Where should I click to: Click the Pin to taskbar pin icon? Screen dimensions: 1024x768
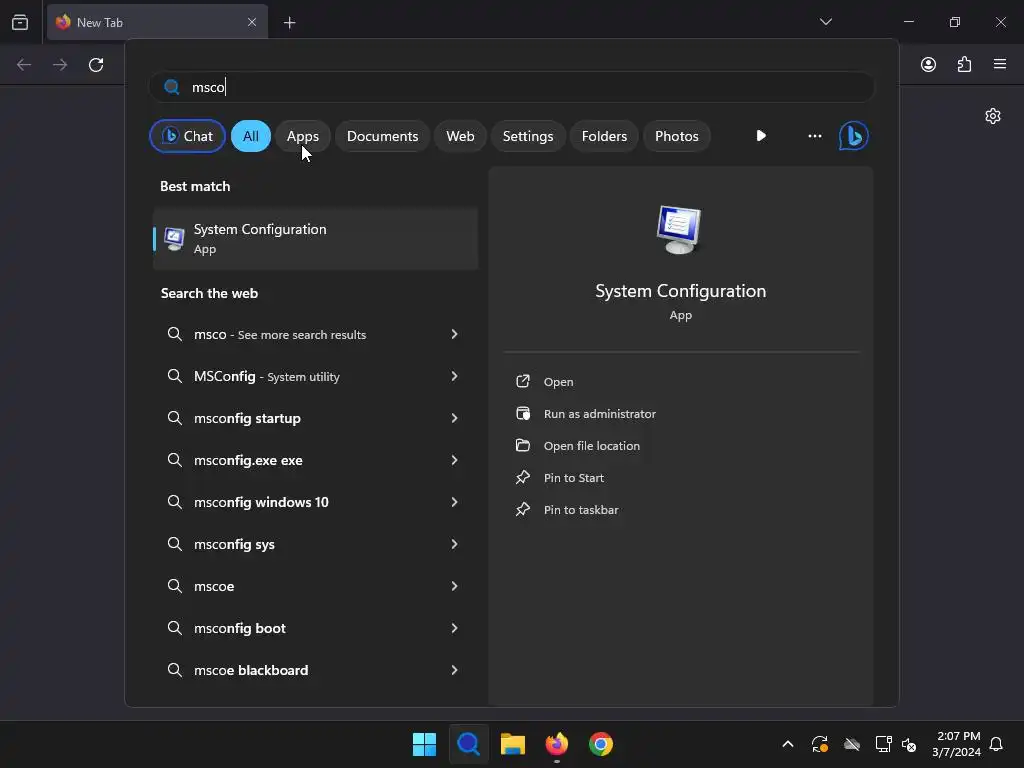[523, 509]
